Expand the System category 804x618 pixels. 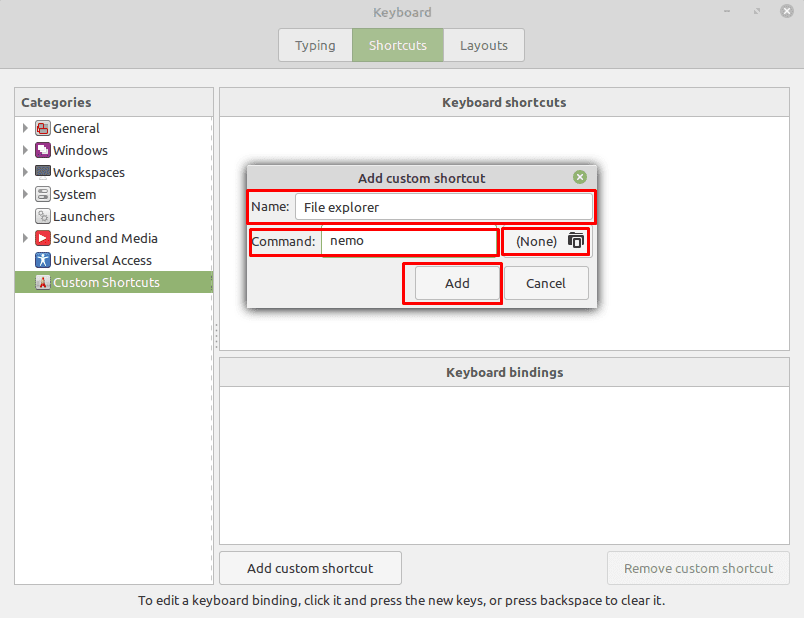pyautogui.click(x=25, y=194)
